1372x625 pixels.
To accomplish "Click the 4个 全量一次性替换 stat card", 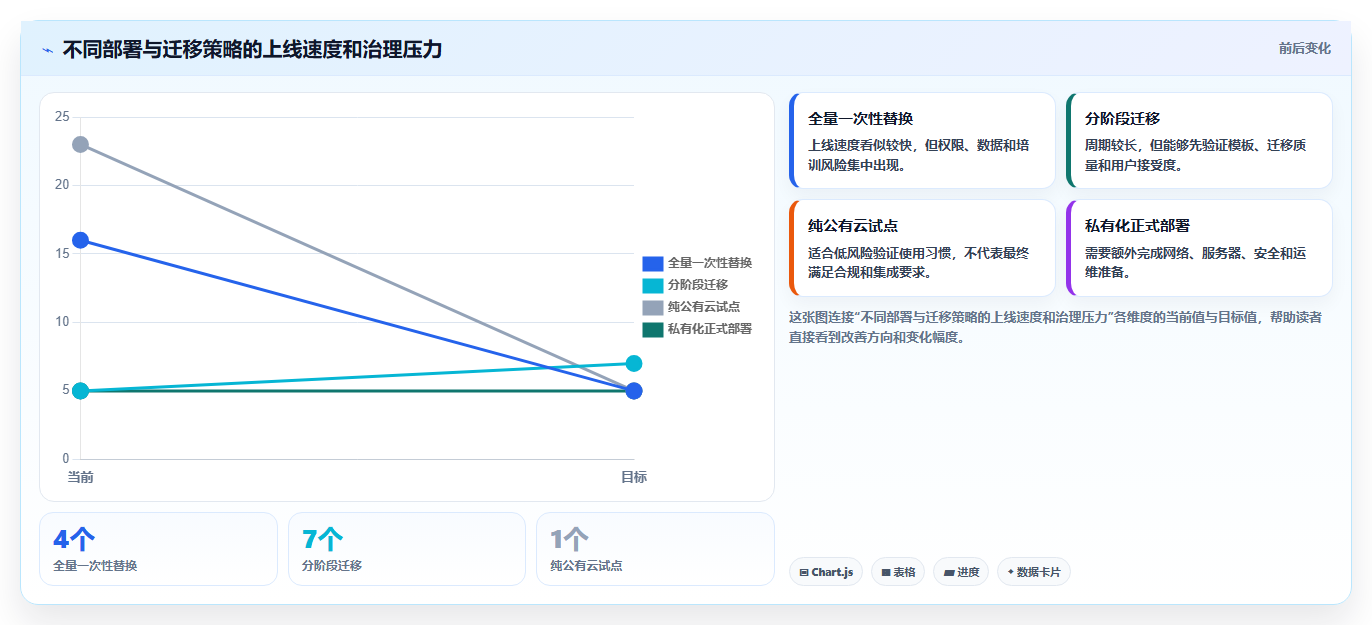I will pos(158,549).
